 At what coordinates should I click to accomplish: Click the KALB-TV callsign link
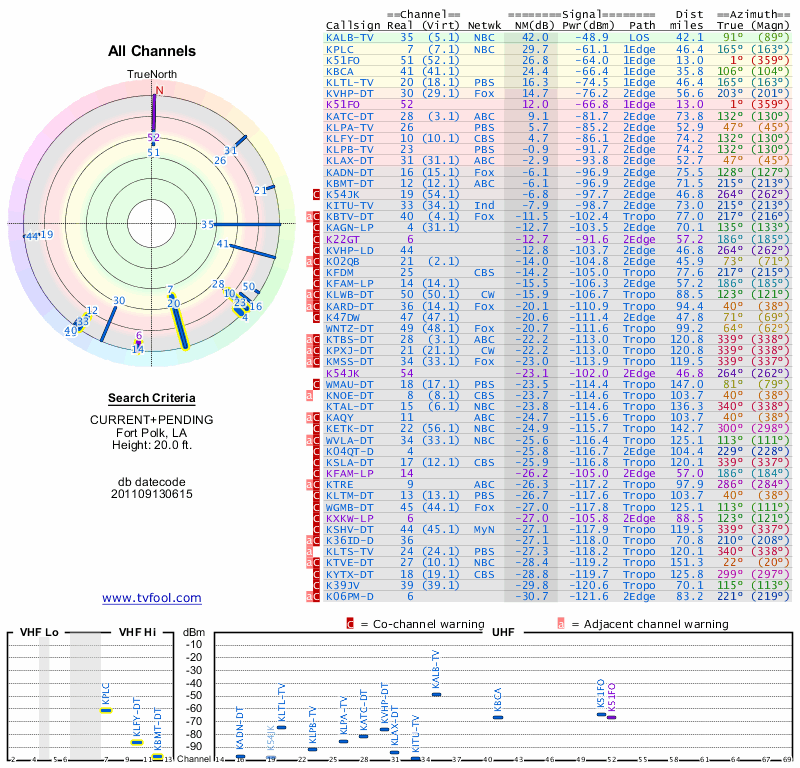(349, 37)
